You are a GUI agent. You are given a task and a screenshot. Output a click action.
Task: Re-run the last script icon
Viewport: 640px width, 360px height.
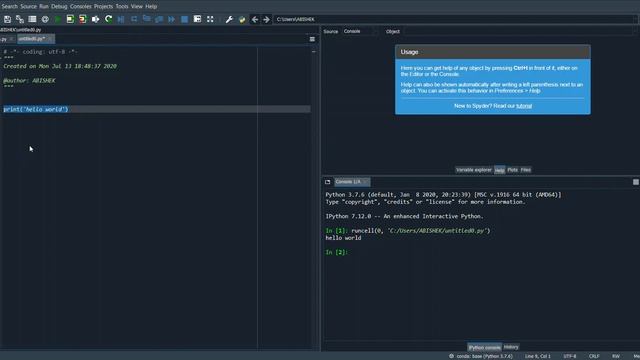coord(108,19)
